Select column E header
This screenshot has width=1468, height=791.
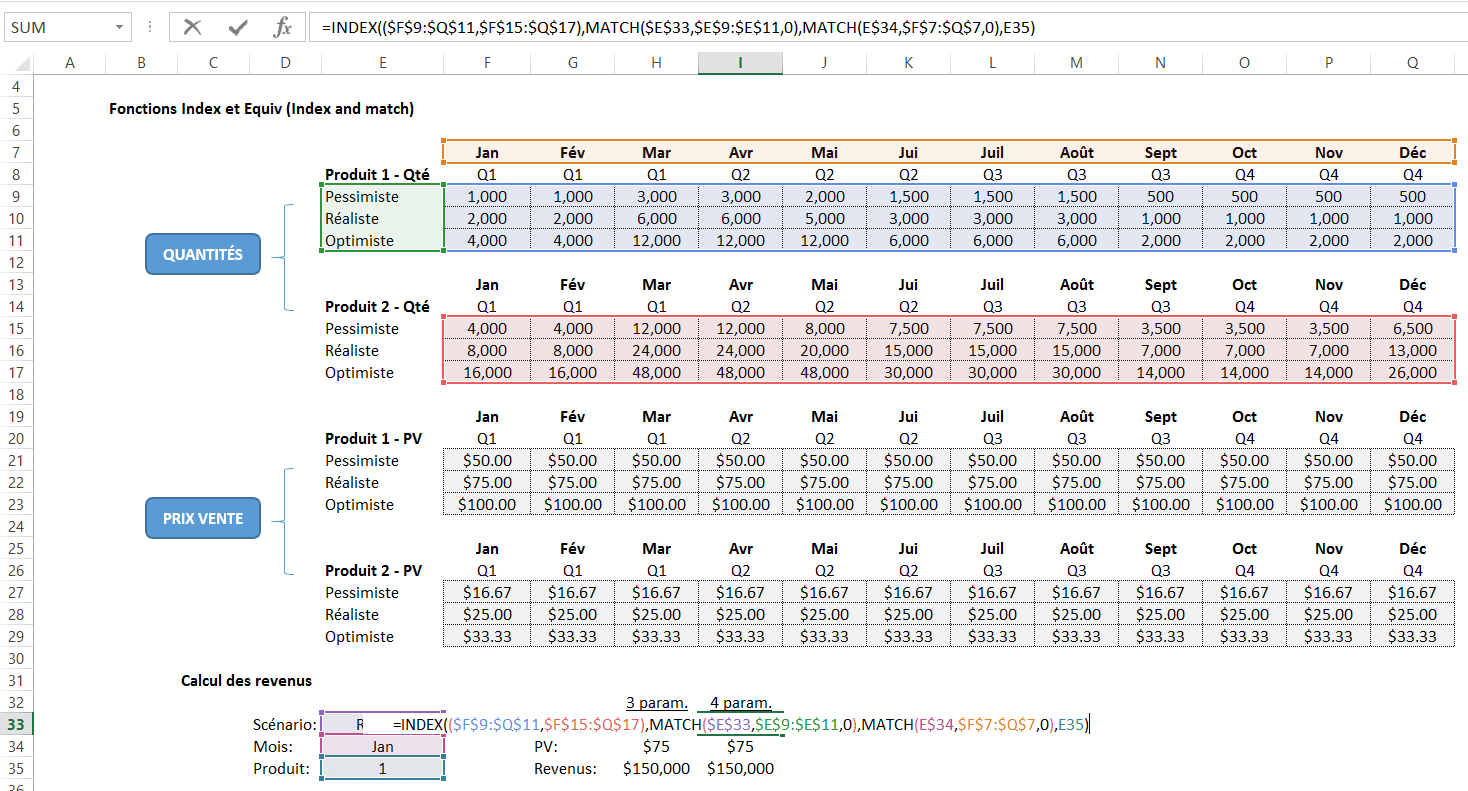[x=382, y=63]
